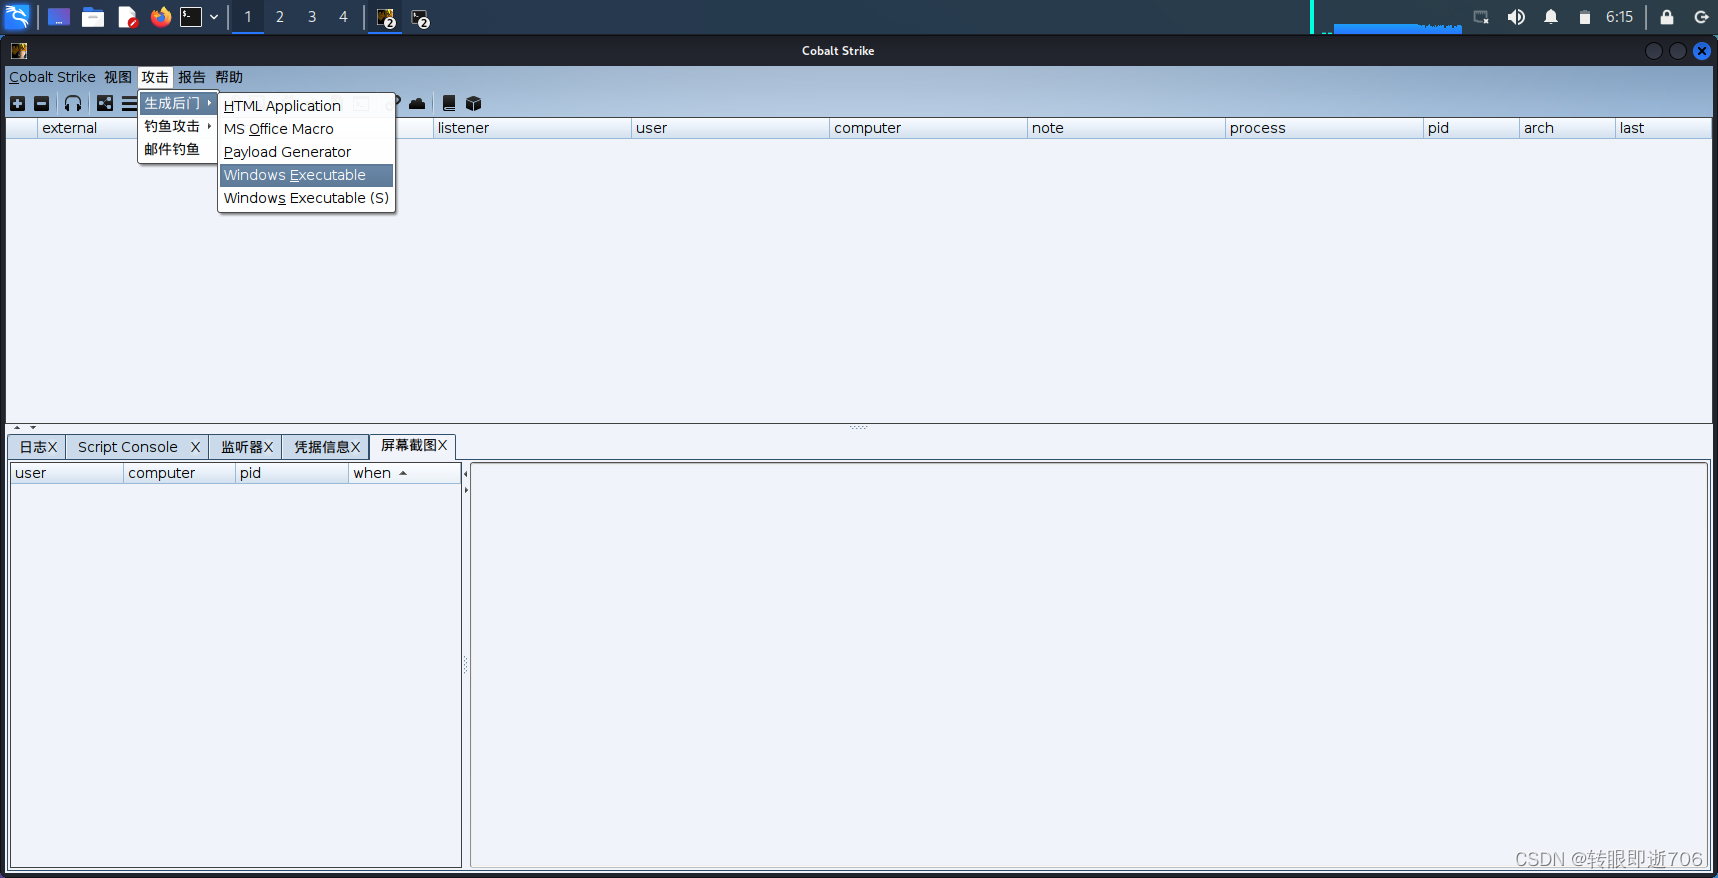Launch the text editor panel icon
Screen dimensions: 1718x878
click(127, 17)
